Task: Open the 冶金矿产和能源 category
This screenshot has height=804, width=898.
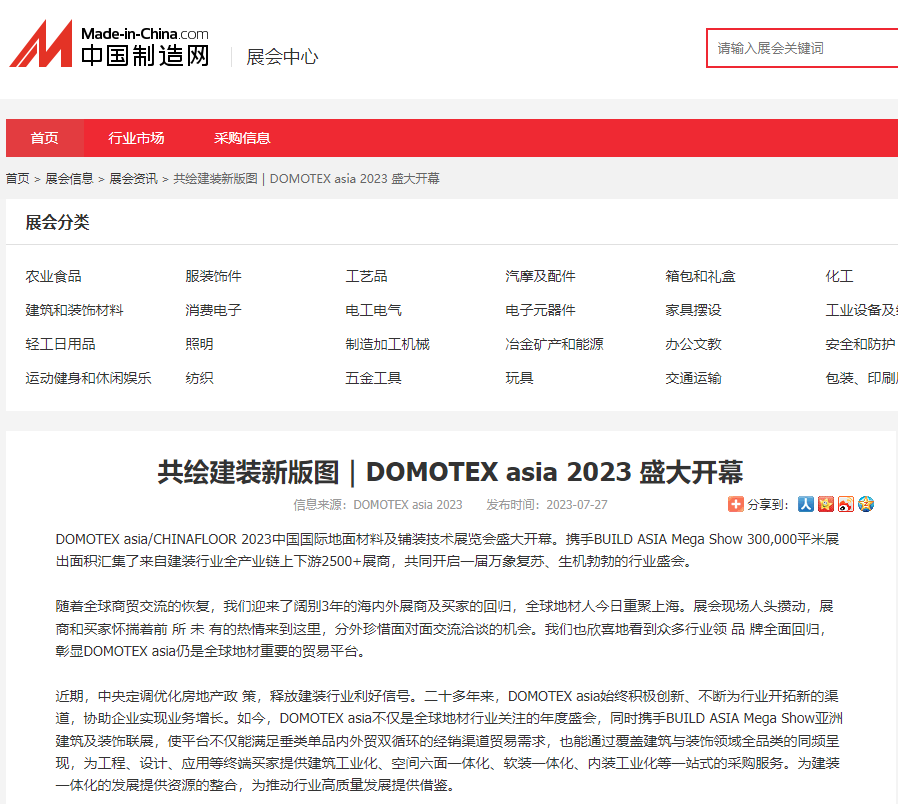Action: 554,344
